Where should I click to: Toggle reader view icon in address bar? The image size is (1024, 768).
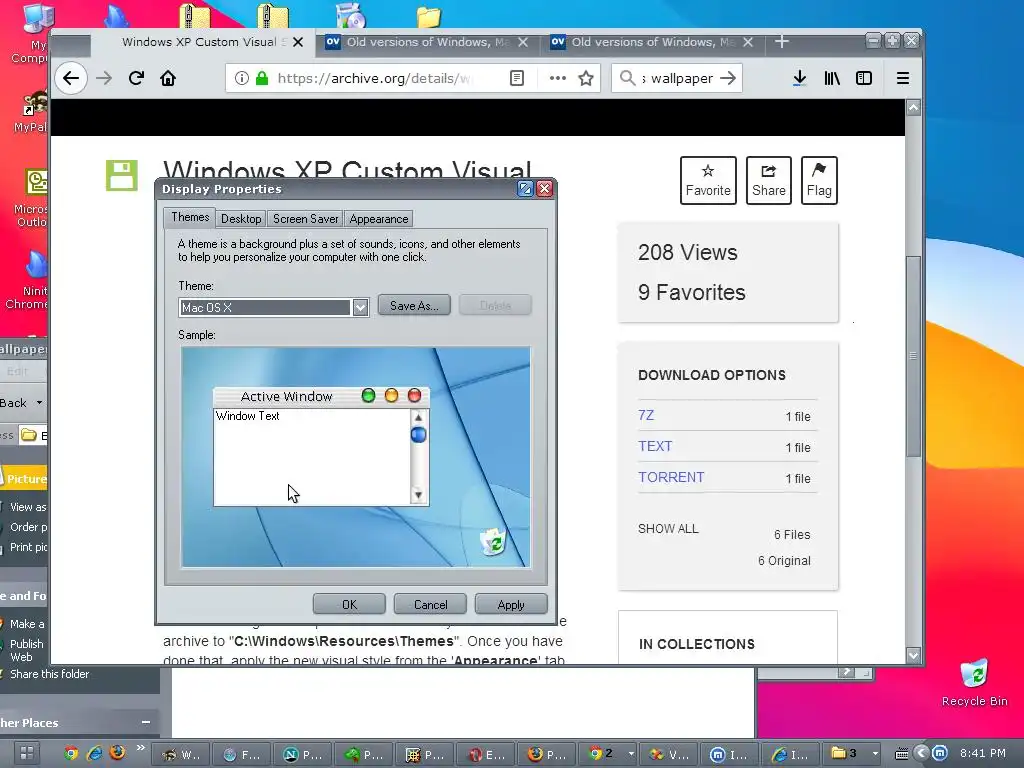pos(517,78)
